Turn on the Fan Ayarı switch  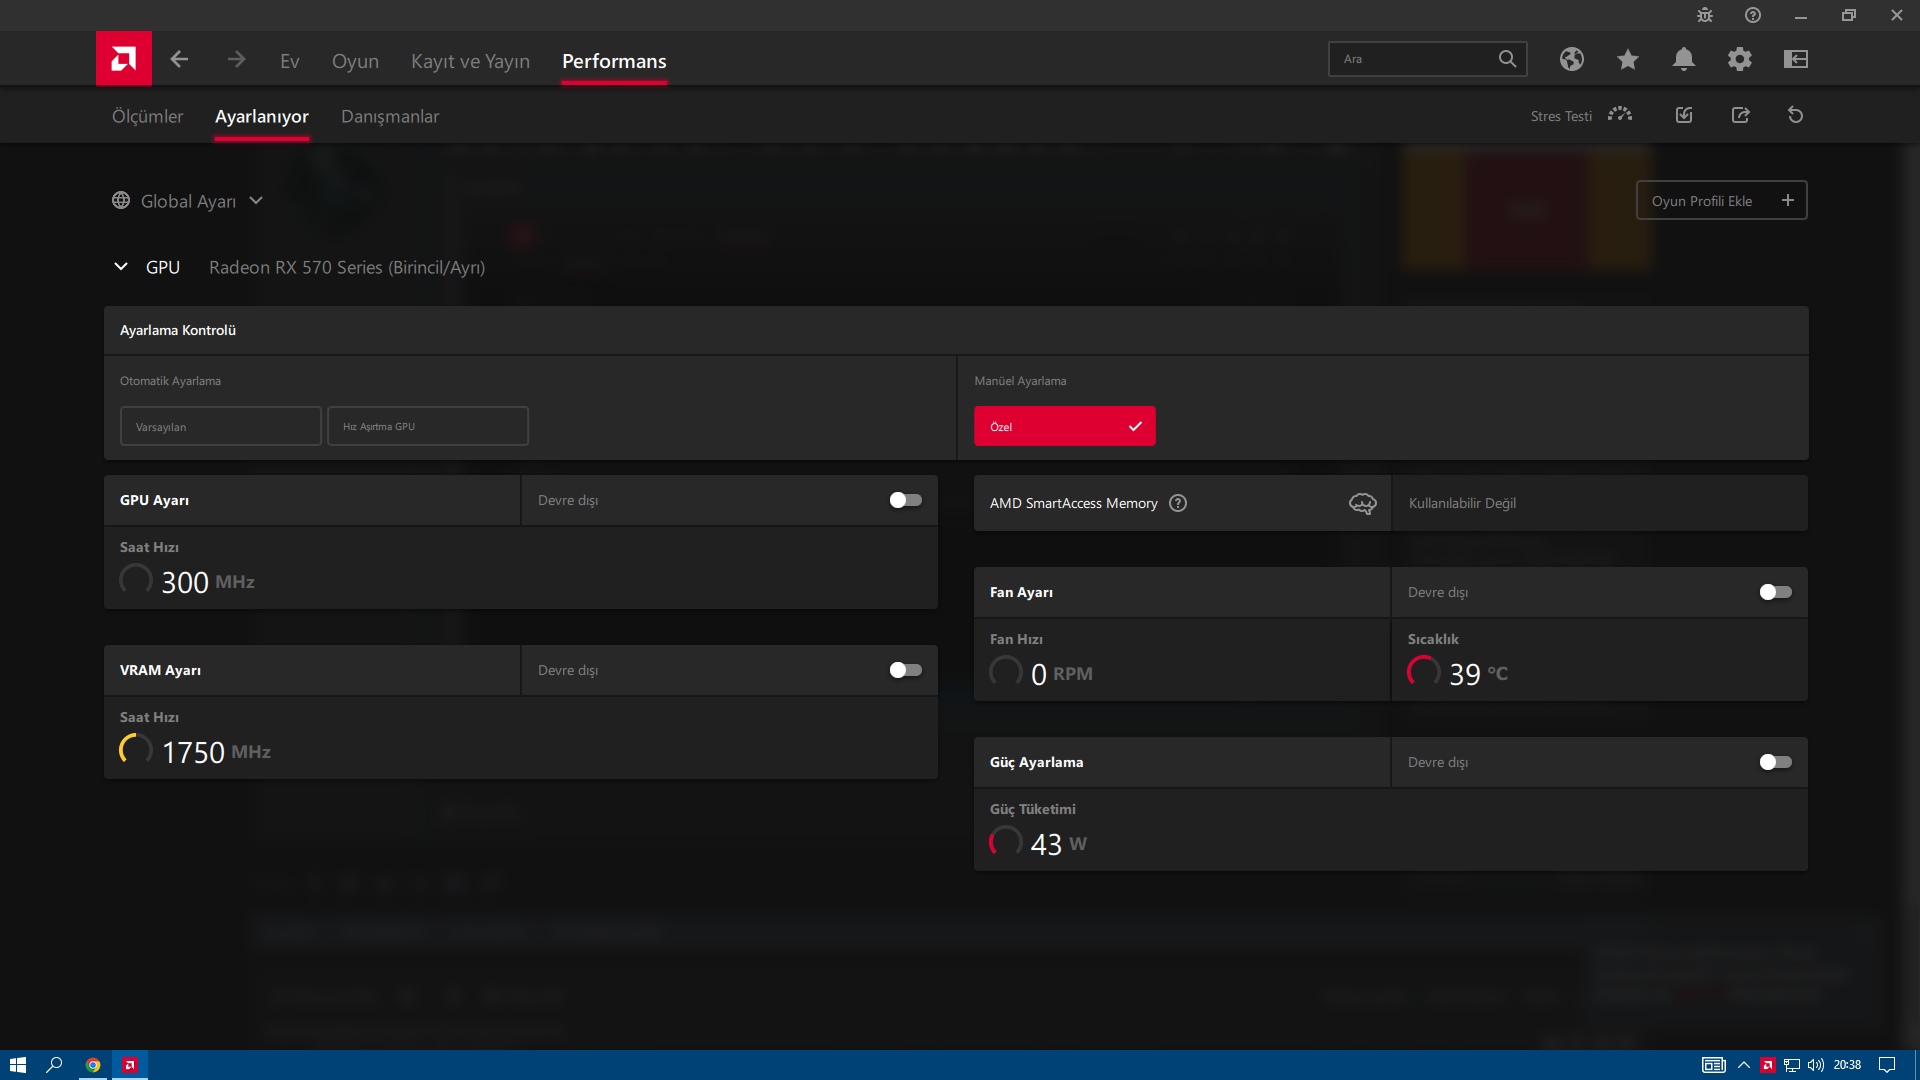pos(1775,592)
